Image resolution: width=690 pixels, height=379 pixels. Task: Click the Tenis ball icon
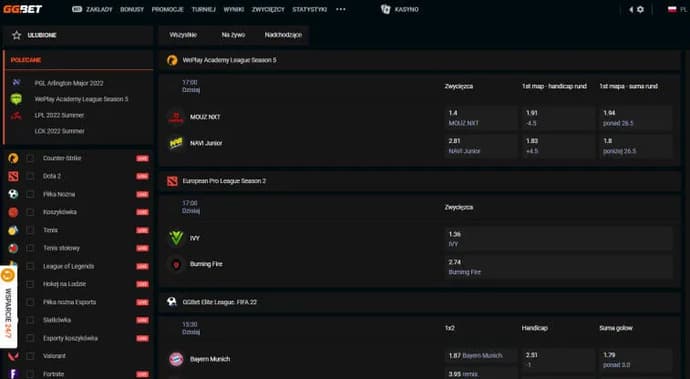pos(13,230)
